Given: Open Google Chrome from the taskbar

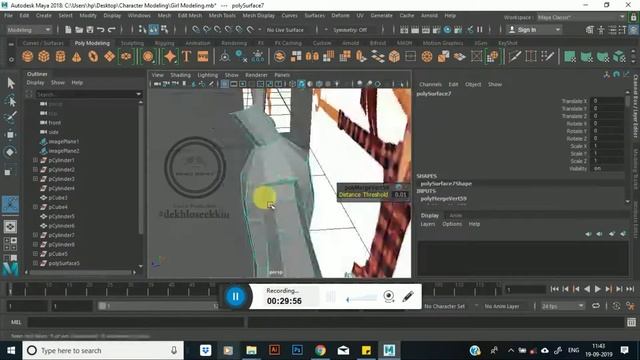Looking at the screenshot, I should [x=320, y=350].
